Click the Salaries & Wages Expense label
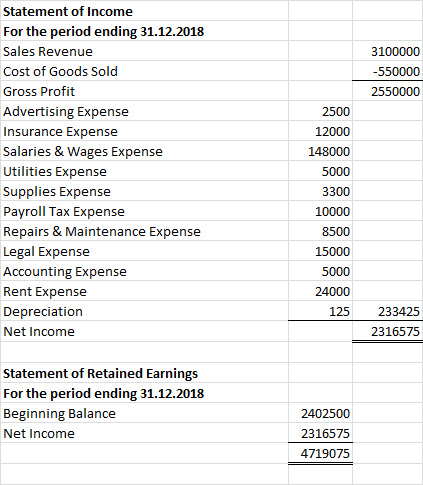This screenshot has width=423, height=485. pos(83,152)
